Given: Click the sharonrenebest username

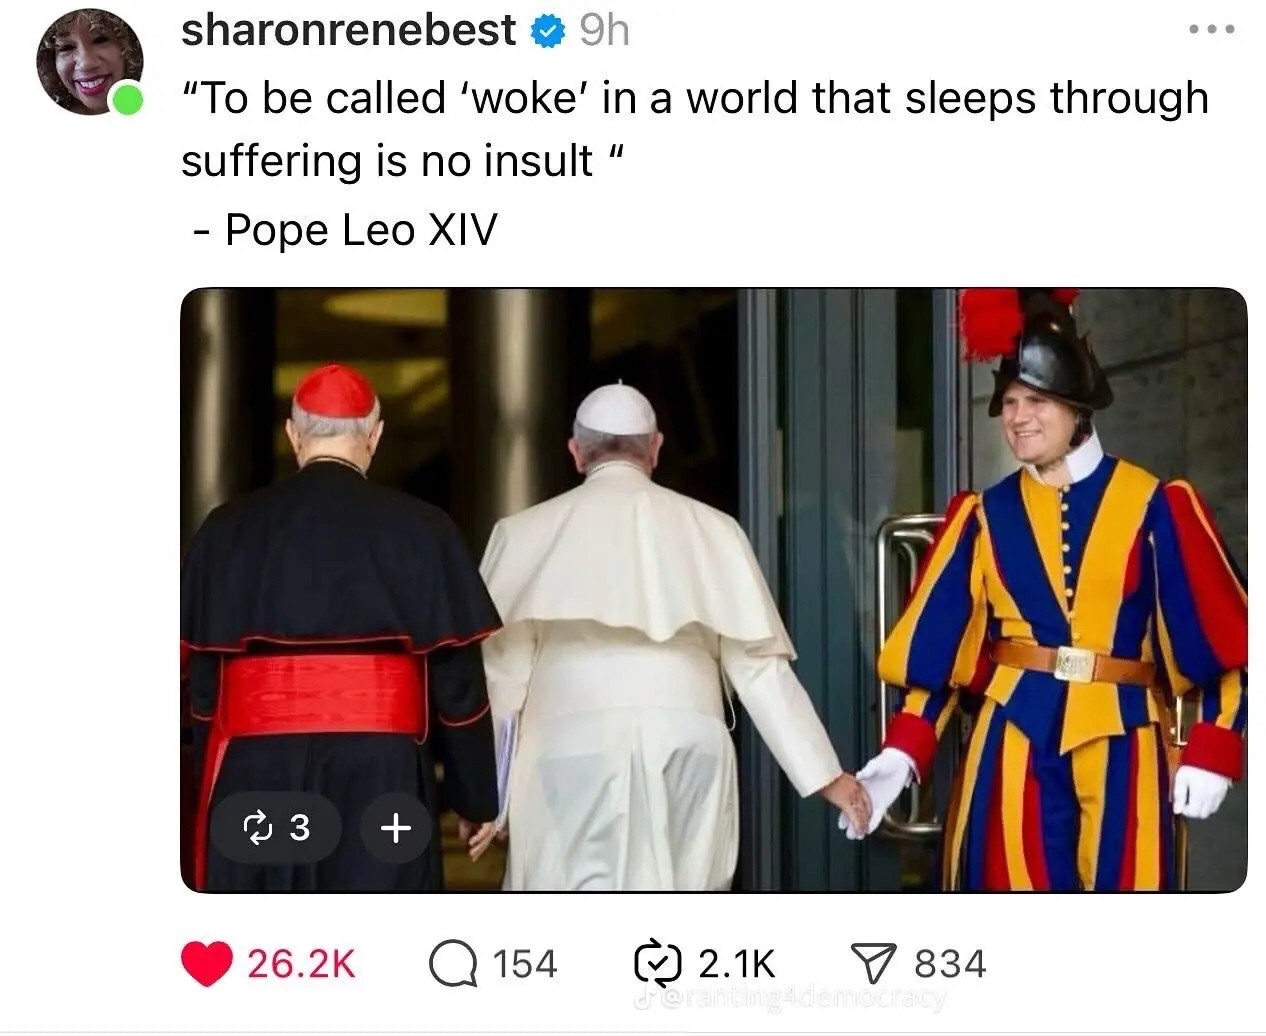Looking at the screenshot, I should click(x=348, y=31).
